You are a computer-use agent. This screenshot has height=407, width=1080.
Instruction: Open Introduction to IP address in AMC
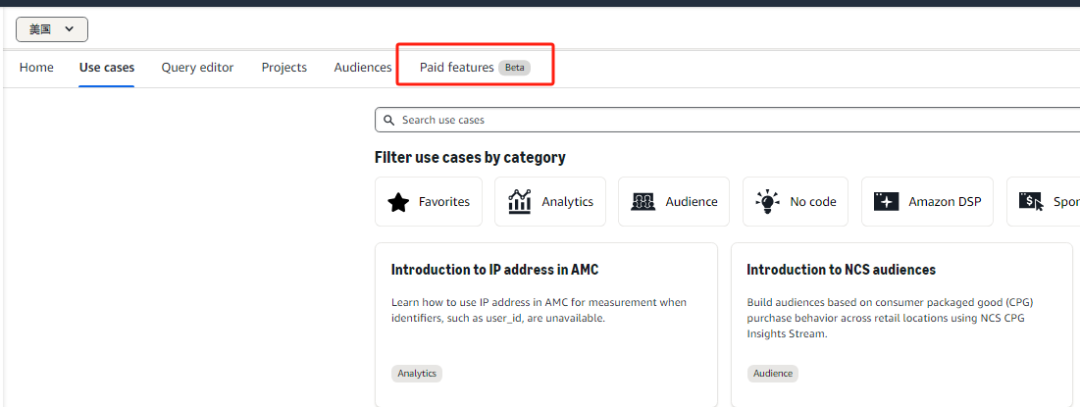click(x=494, y=270)
